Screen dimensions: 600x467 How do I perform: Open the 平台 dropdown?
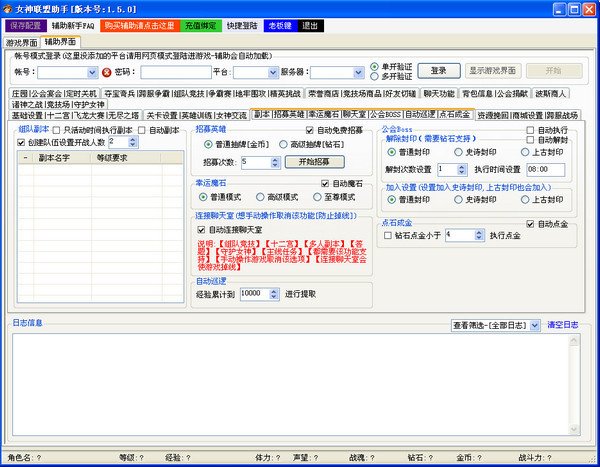point(273,72)
